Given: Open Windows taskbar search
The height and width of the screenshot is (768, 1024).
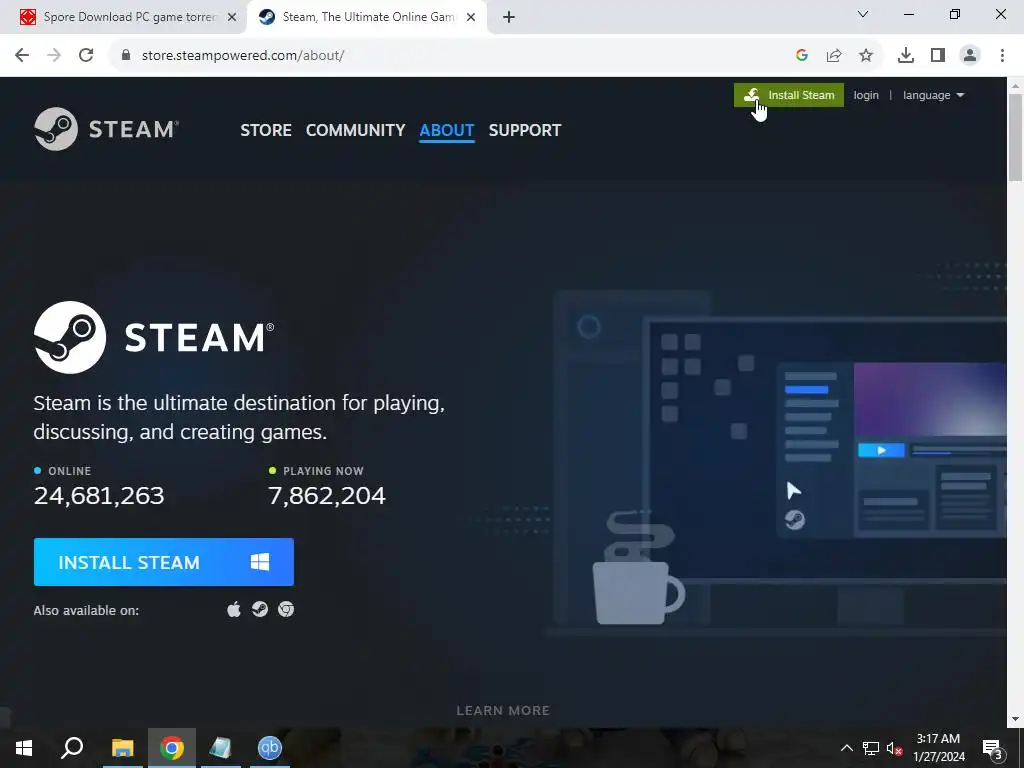Looking at the screenshot, I should click(72, 748).
